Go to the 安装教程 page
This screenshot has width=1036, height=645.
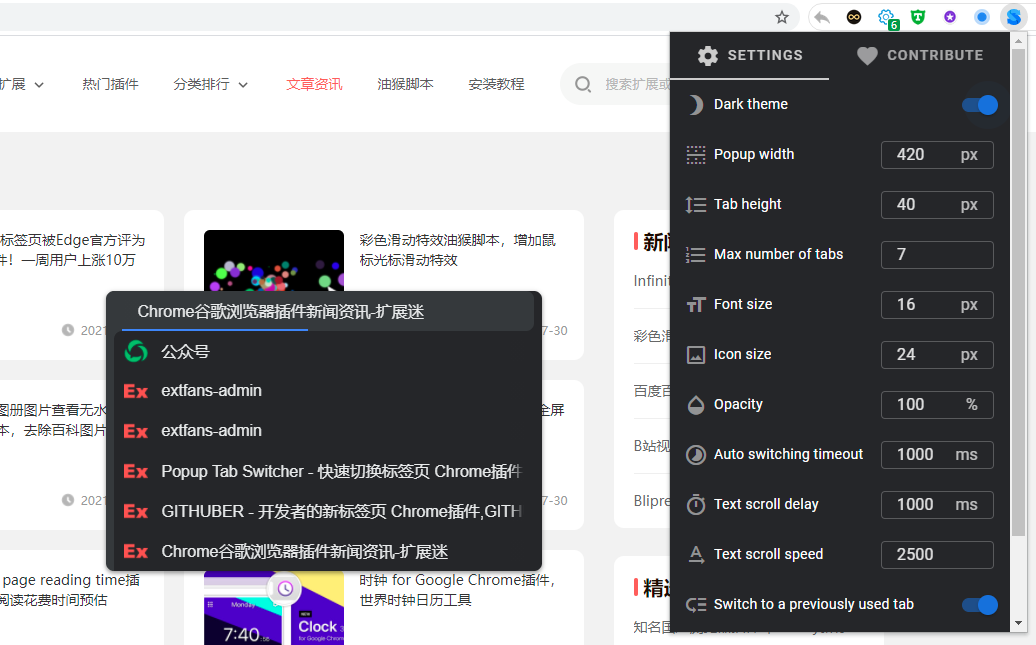click(496, 84)
